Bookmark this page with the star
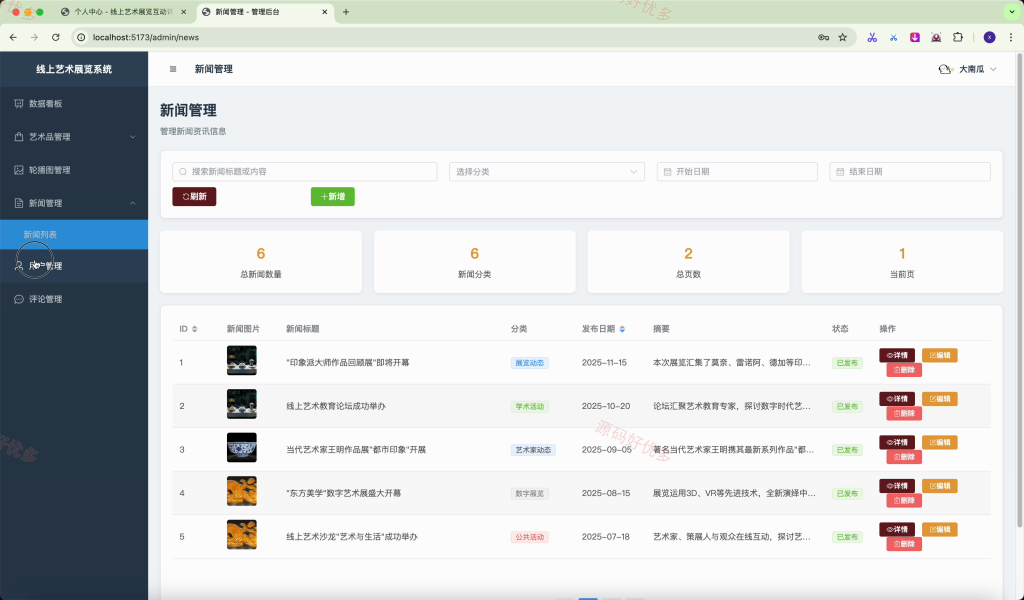The image size is (1024, 600). point(842,37)
